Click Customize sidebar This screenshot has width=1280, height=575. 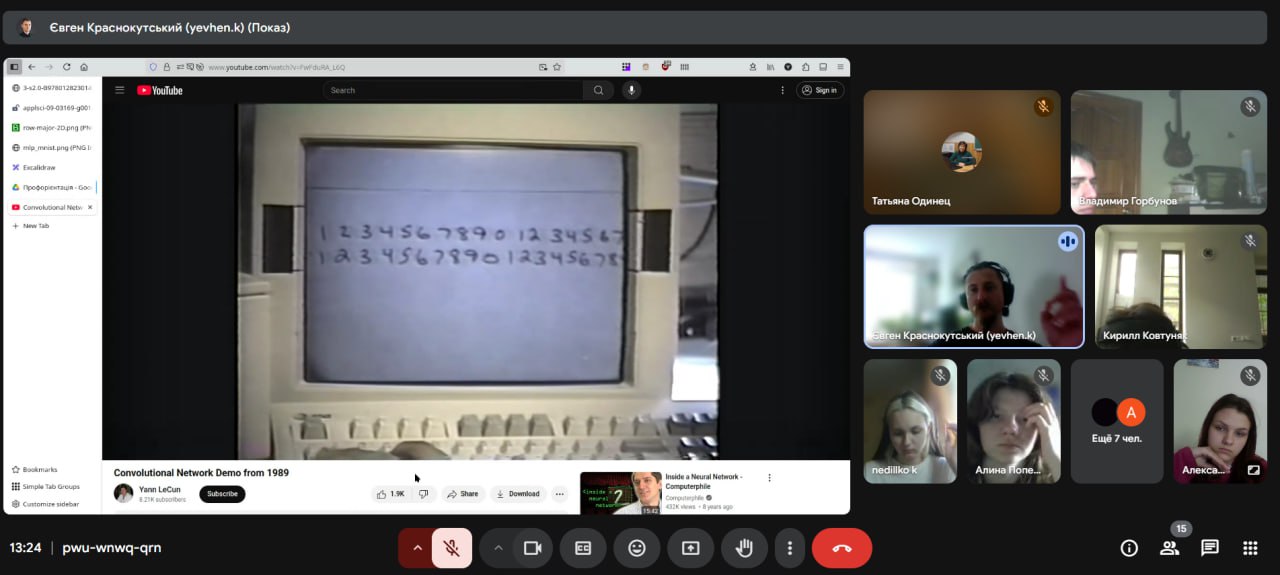(45, 503)
